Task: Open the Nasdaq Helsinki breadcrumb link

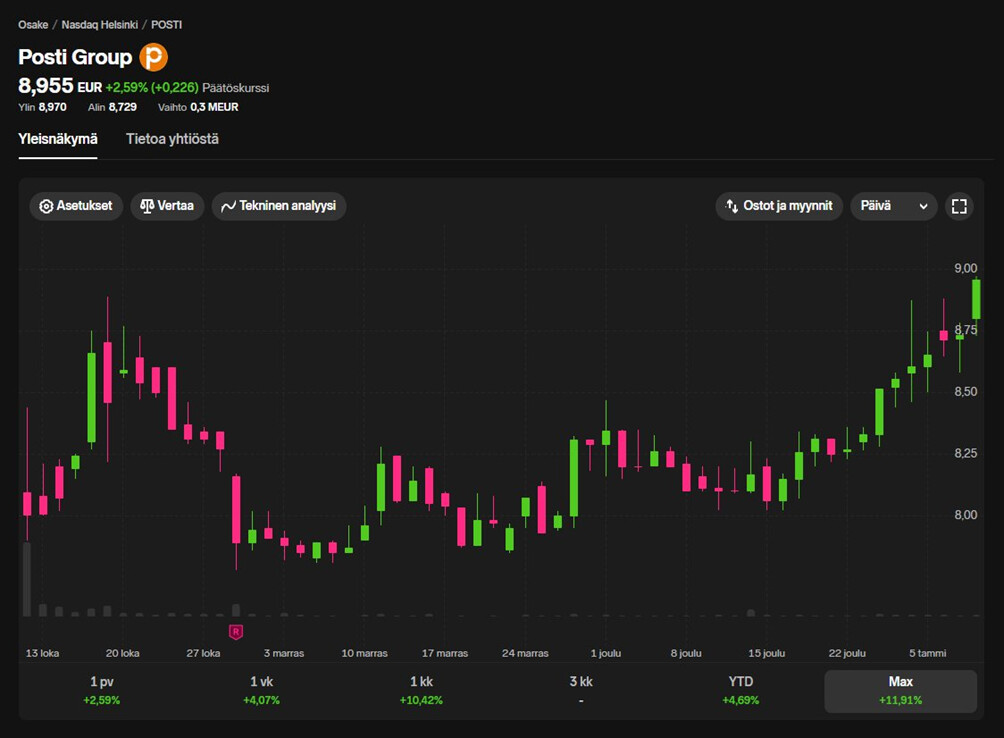Action: click(x=99, y=24)
